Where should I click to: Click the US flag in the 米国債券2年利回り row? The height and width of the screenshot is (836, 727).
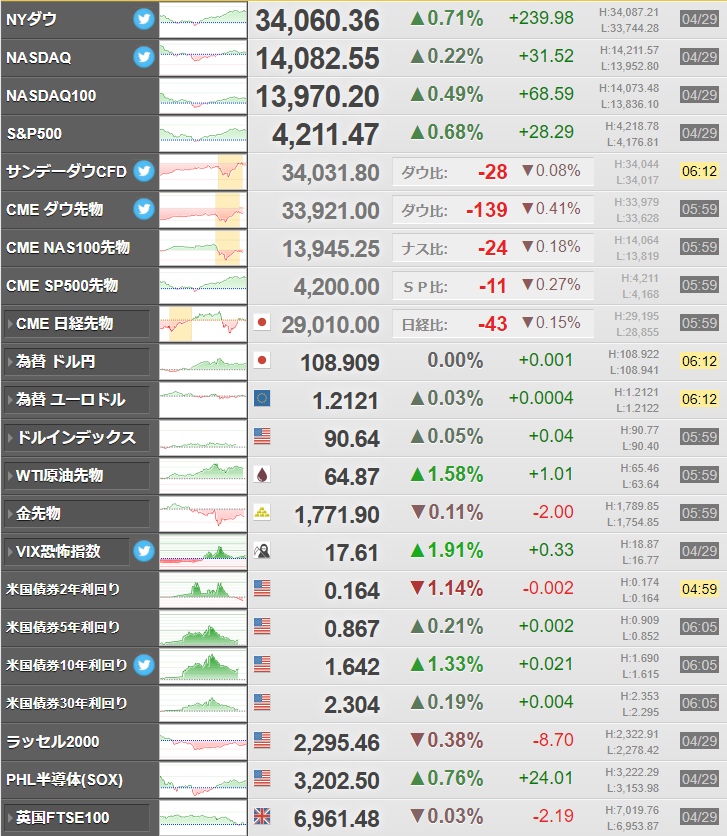pos(262,588)
